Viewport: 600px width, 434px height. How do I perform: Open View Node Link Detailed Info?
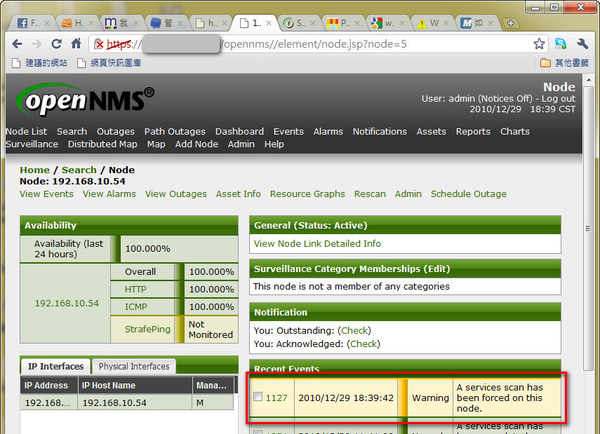click(317, 244)
